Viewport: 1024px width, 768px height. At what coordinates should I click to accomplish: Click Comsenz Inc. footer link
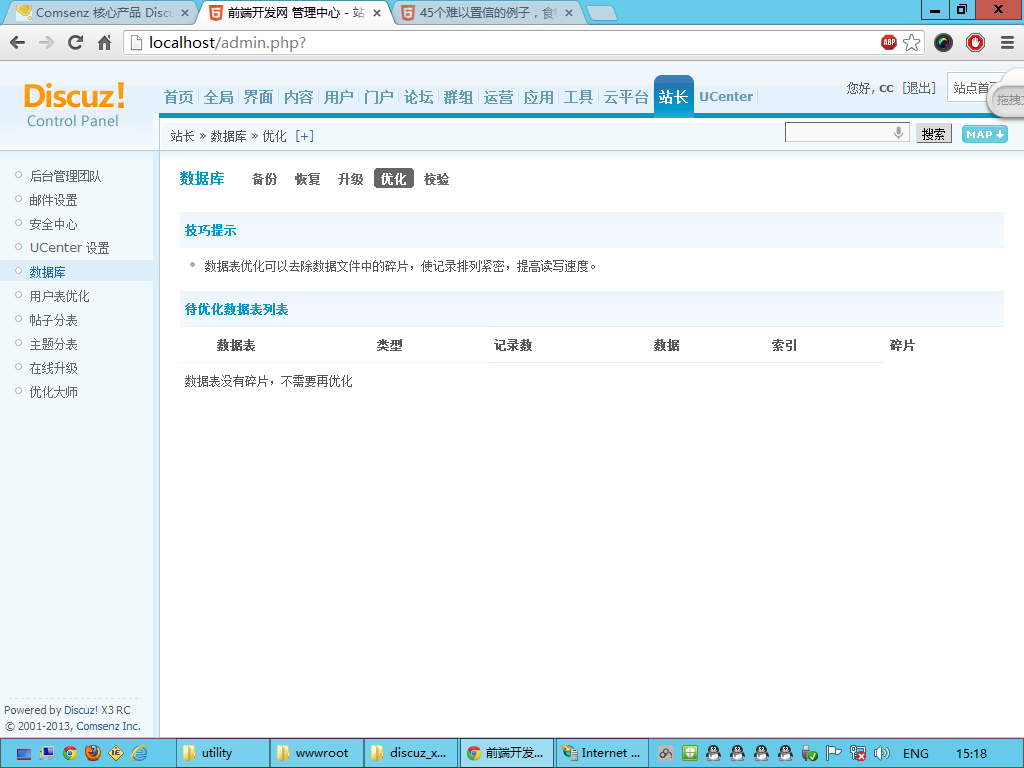click(x=108, y=726)
